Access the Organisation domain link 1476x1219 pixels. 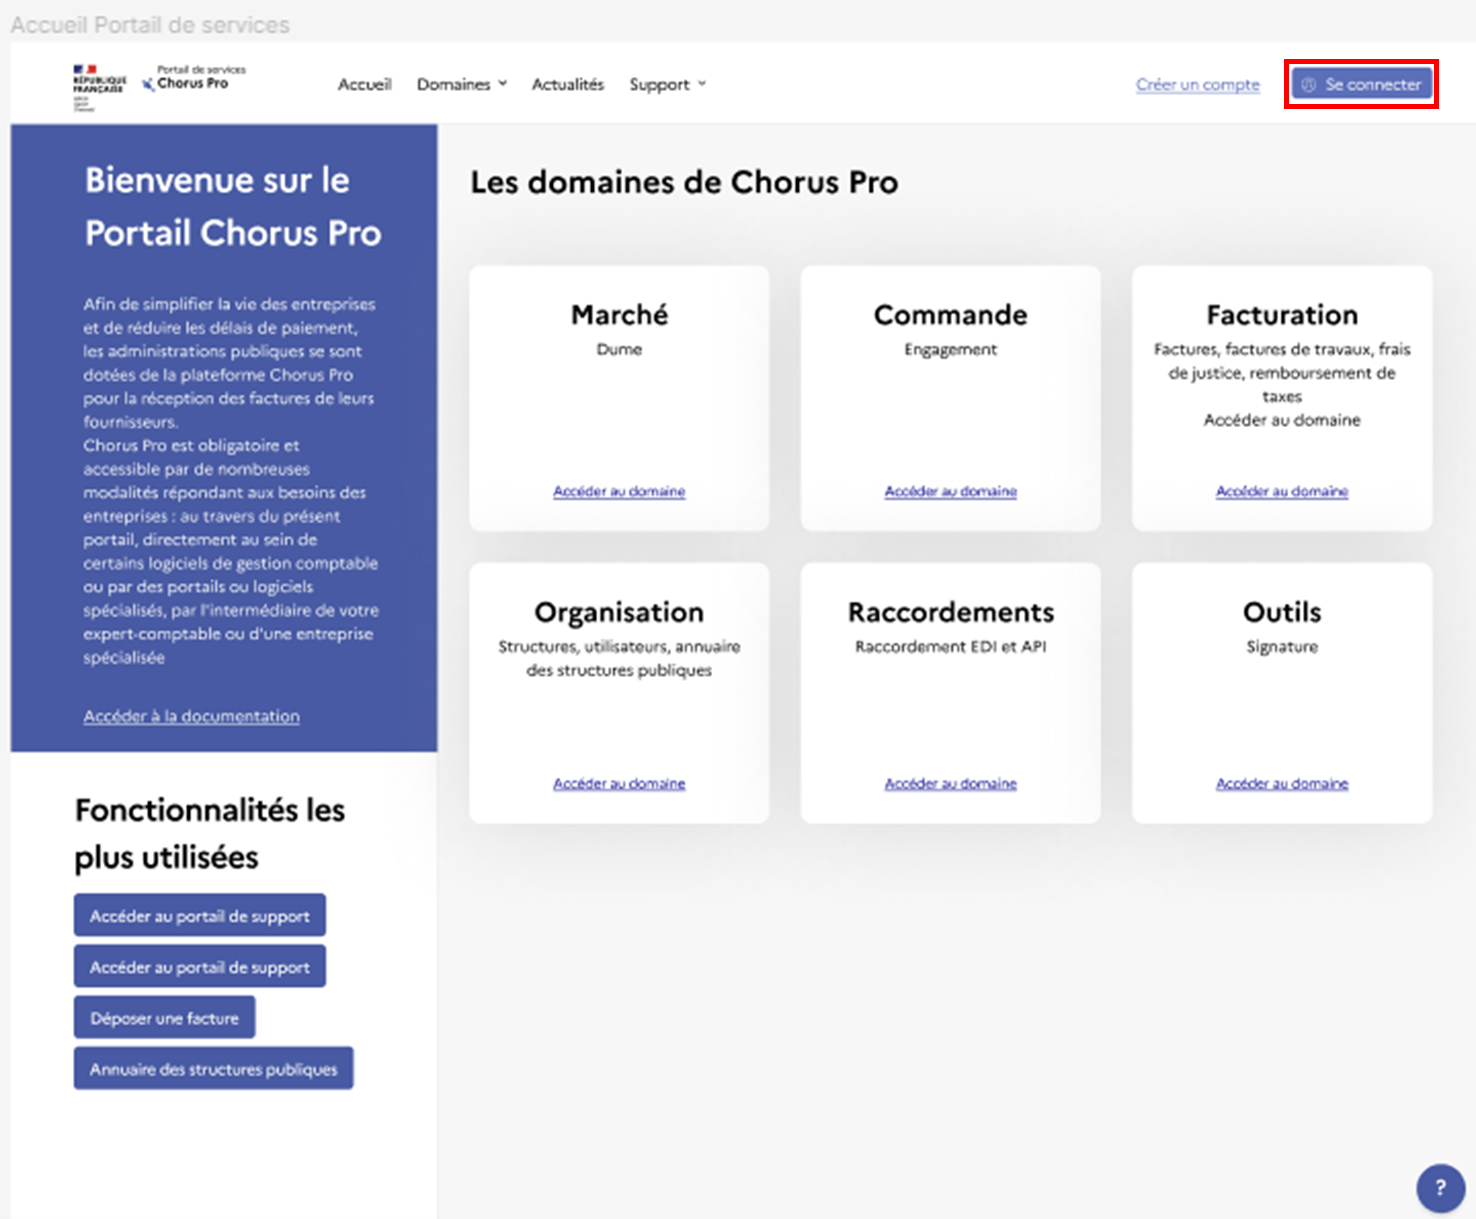click(619, 783)
